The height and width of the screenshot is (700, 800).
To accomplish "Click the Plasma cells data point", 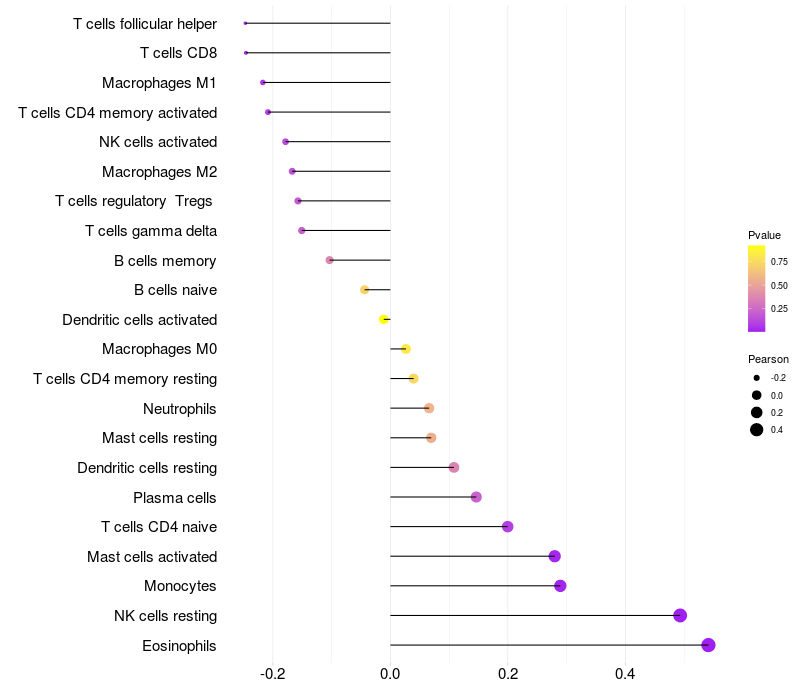I will tap(476, 497).
